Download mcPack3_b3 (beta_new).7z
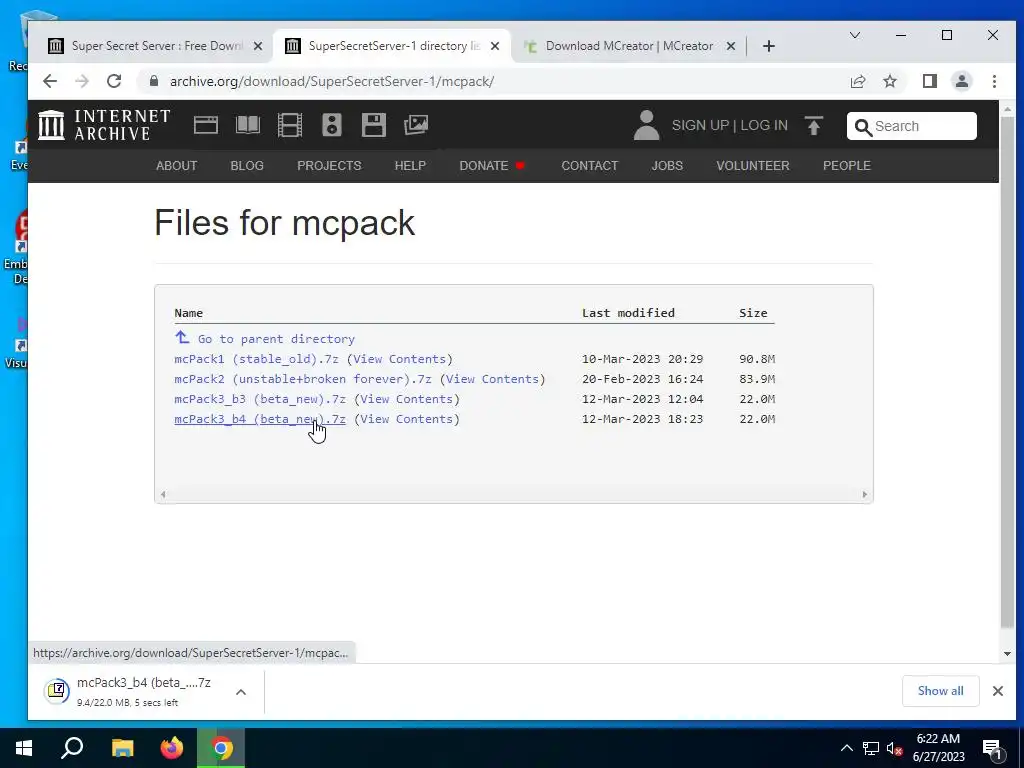Screen dimensions: 1024x768 tap(260, 399)
